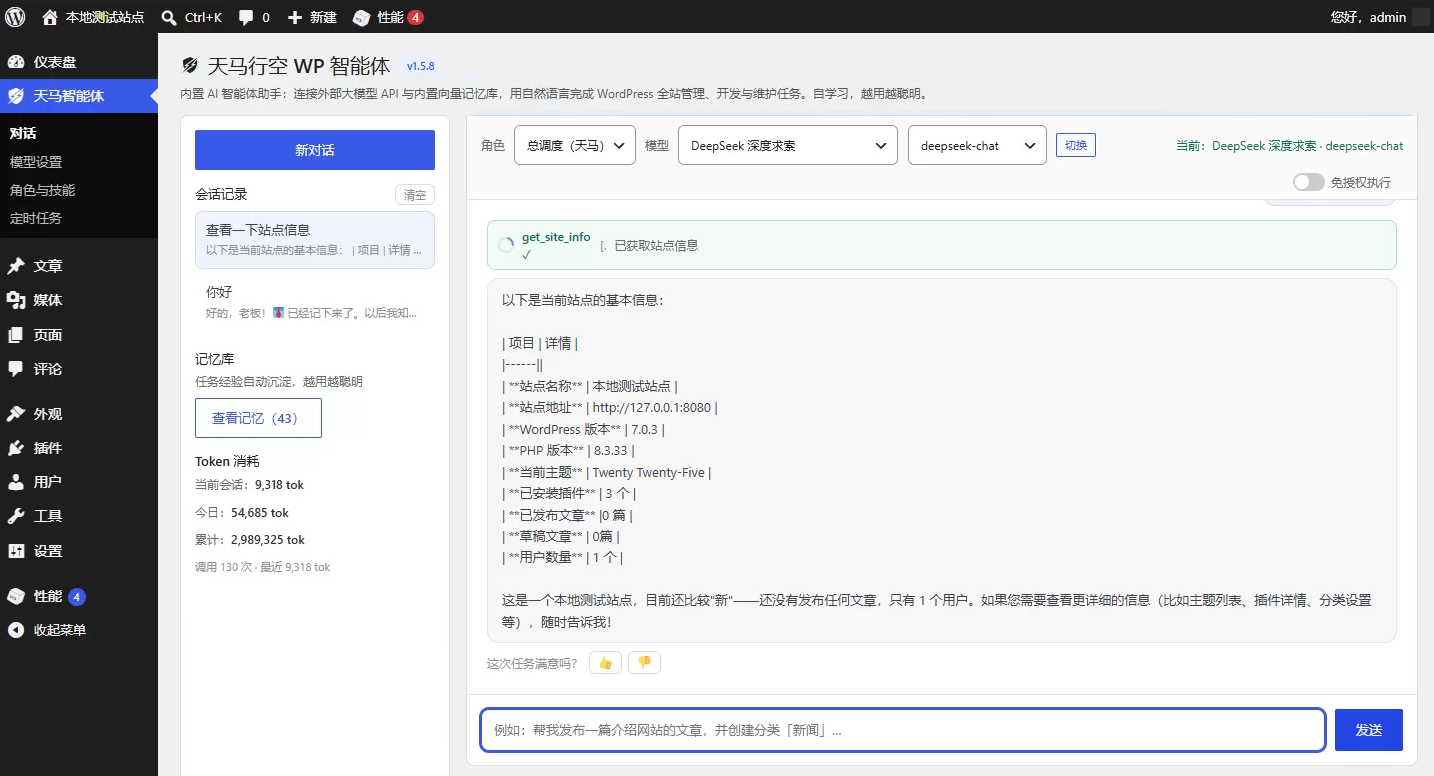Image resolution: width=1434 pixels, height=776 pixels.
Task: Start a chat with 新对话 button
Action: (315, 150)
